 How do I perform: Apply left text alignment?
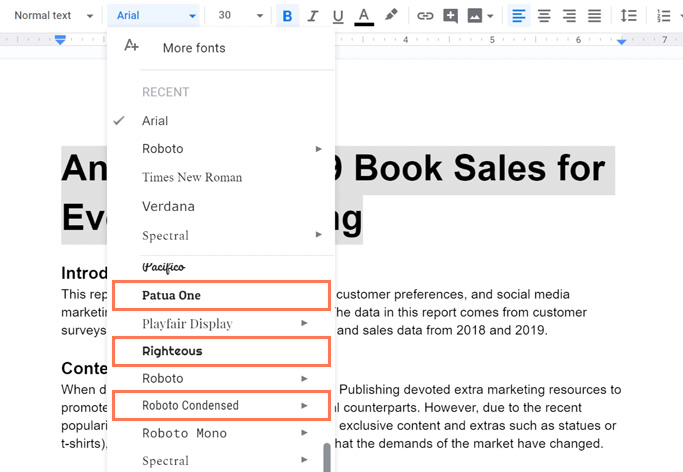point(518,16)
